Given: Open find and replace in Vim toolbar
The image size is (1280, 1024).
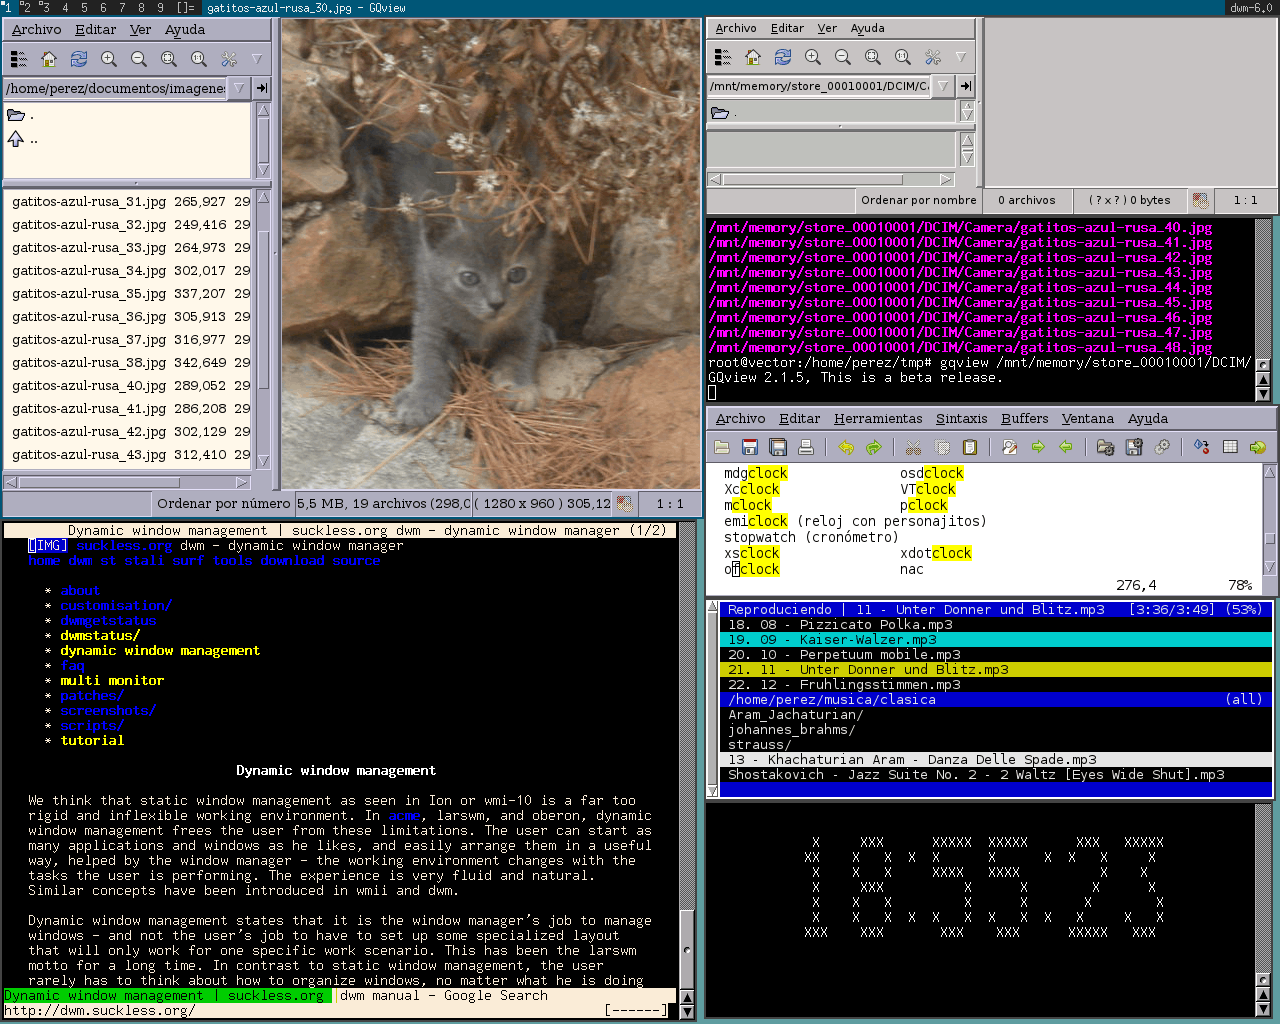Looking at the screenshot, I should (1010, 447).
